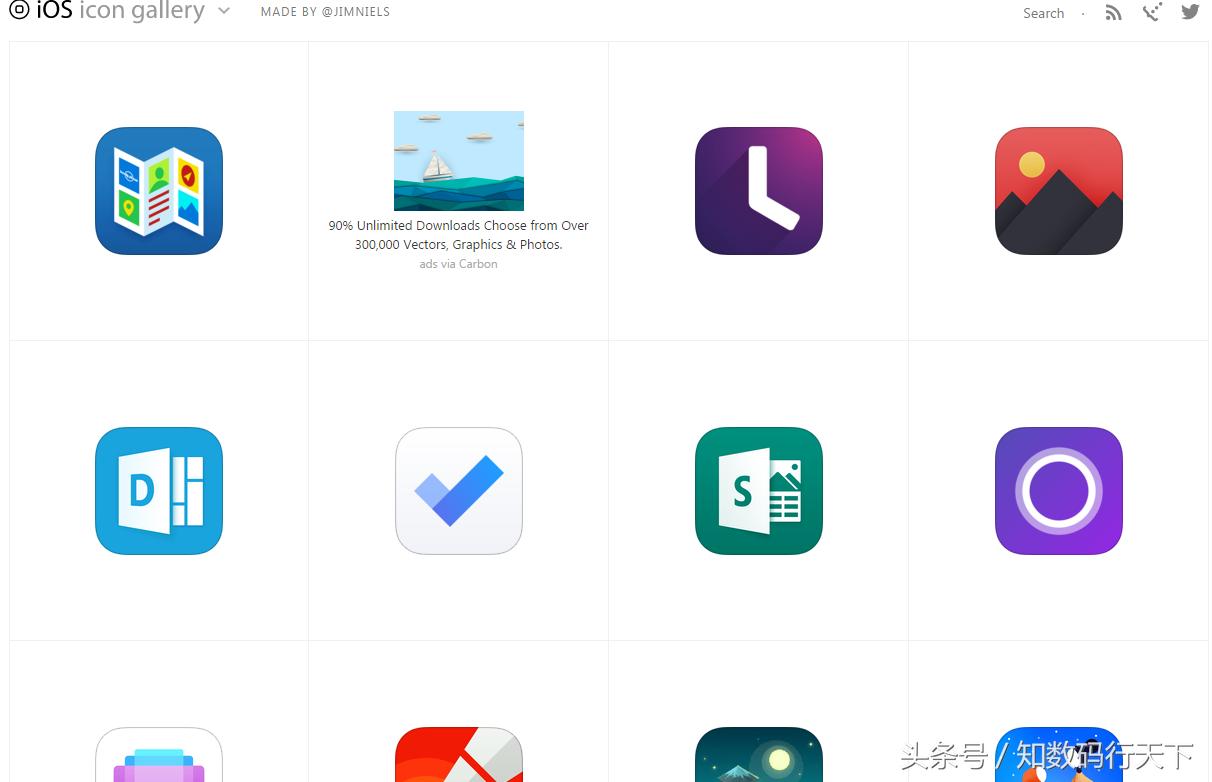Click the Twitter bird icon in header
Viewport: 1212px width, 782px height.
click(1190, 12)
